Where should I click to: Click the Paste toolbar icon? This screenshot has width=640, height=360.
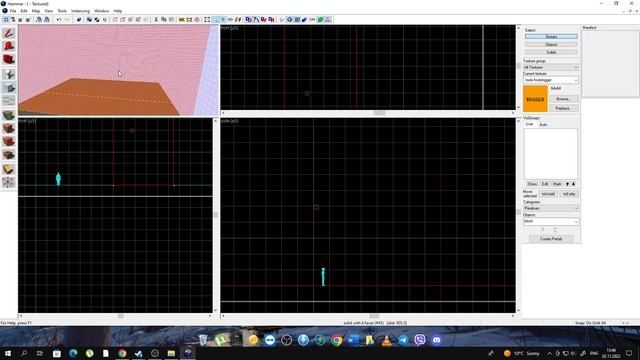coord(171,20)
